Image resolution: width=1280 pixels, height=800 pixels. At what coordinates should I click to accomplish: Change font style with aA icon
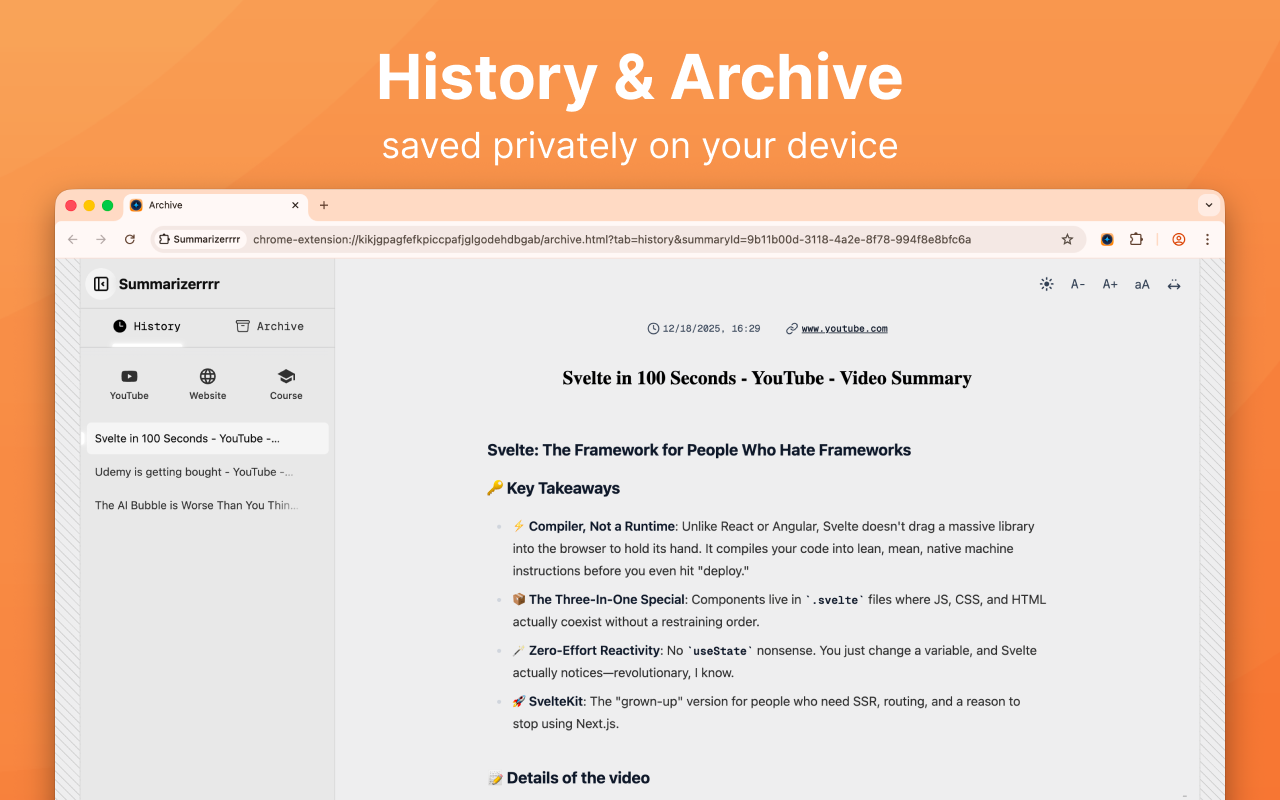(1142, 284)
